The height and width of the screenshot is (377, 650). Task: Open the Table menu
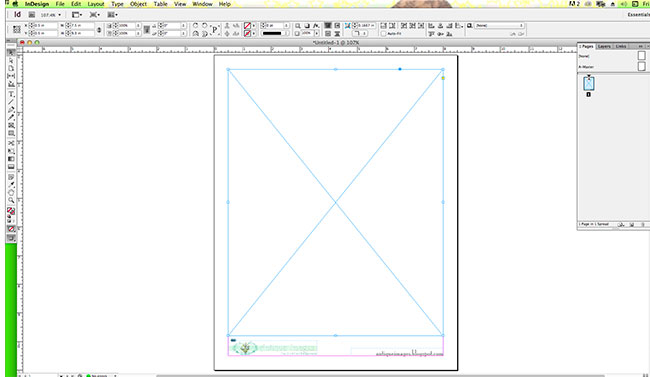(160, 4)
